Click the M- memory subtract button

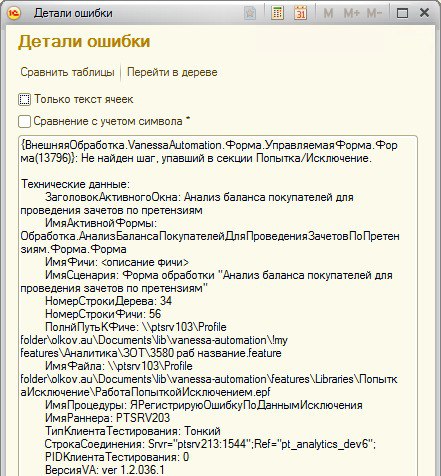tap(374, 13)
